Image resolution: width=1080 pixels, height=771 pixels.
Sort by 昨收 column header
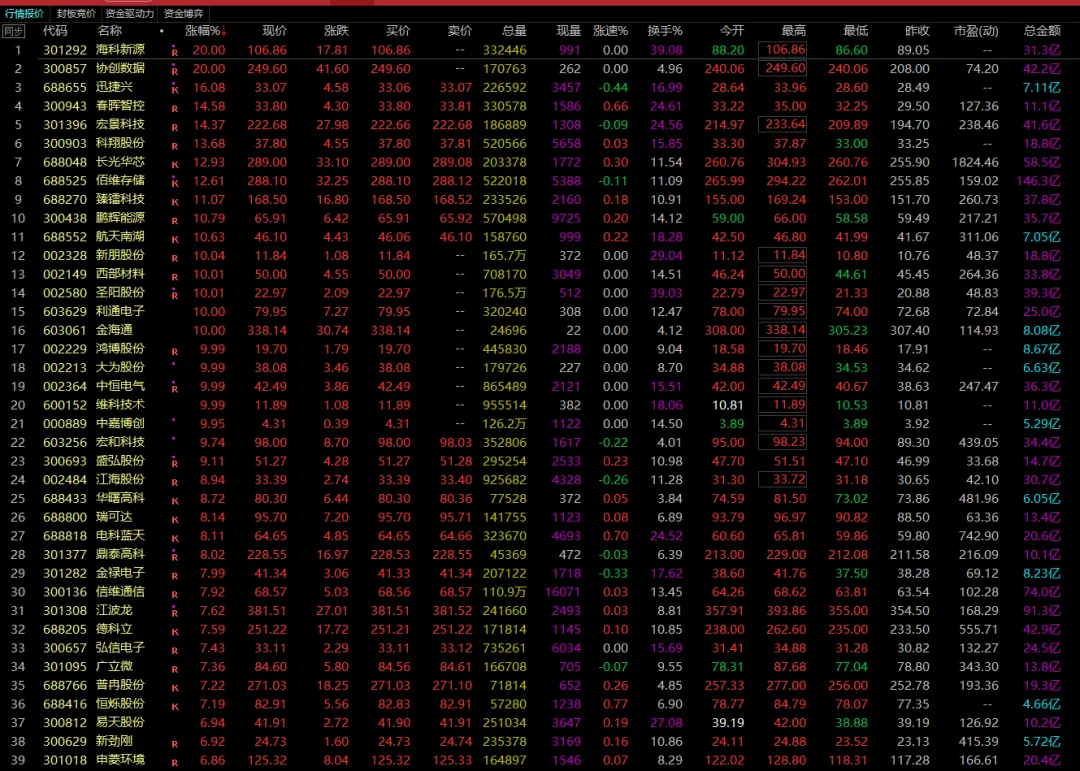click(917, 31)
